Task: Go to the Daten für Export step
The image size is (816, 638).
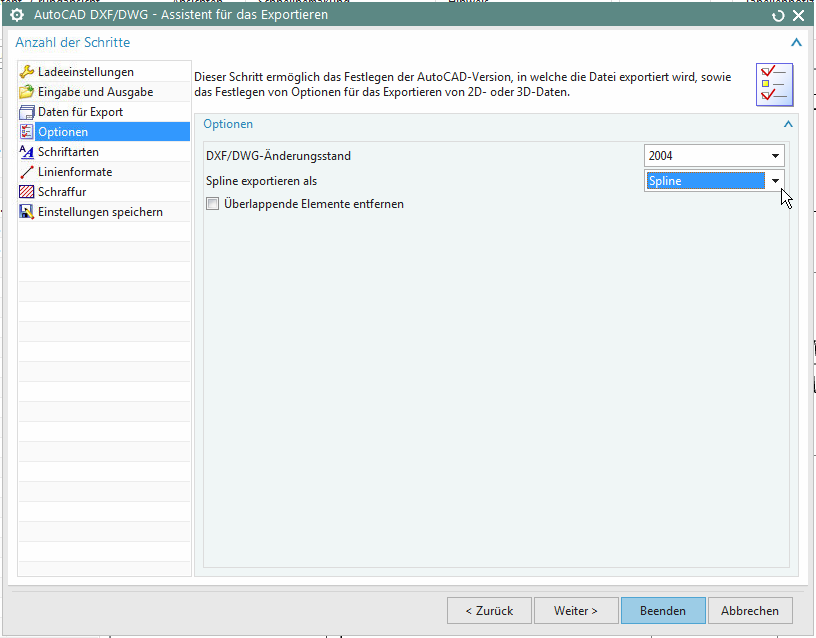Action: (x=104, y=112)
